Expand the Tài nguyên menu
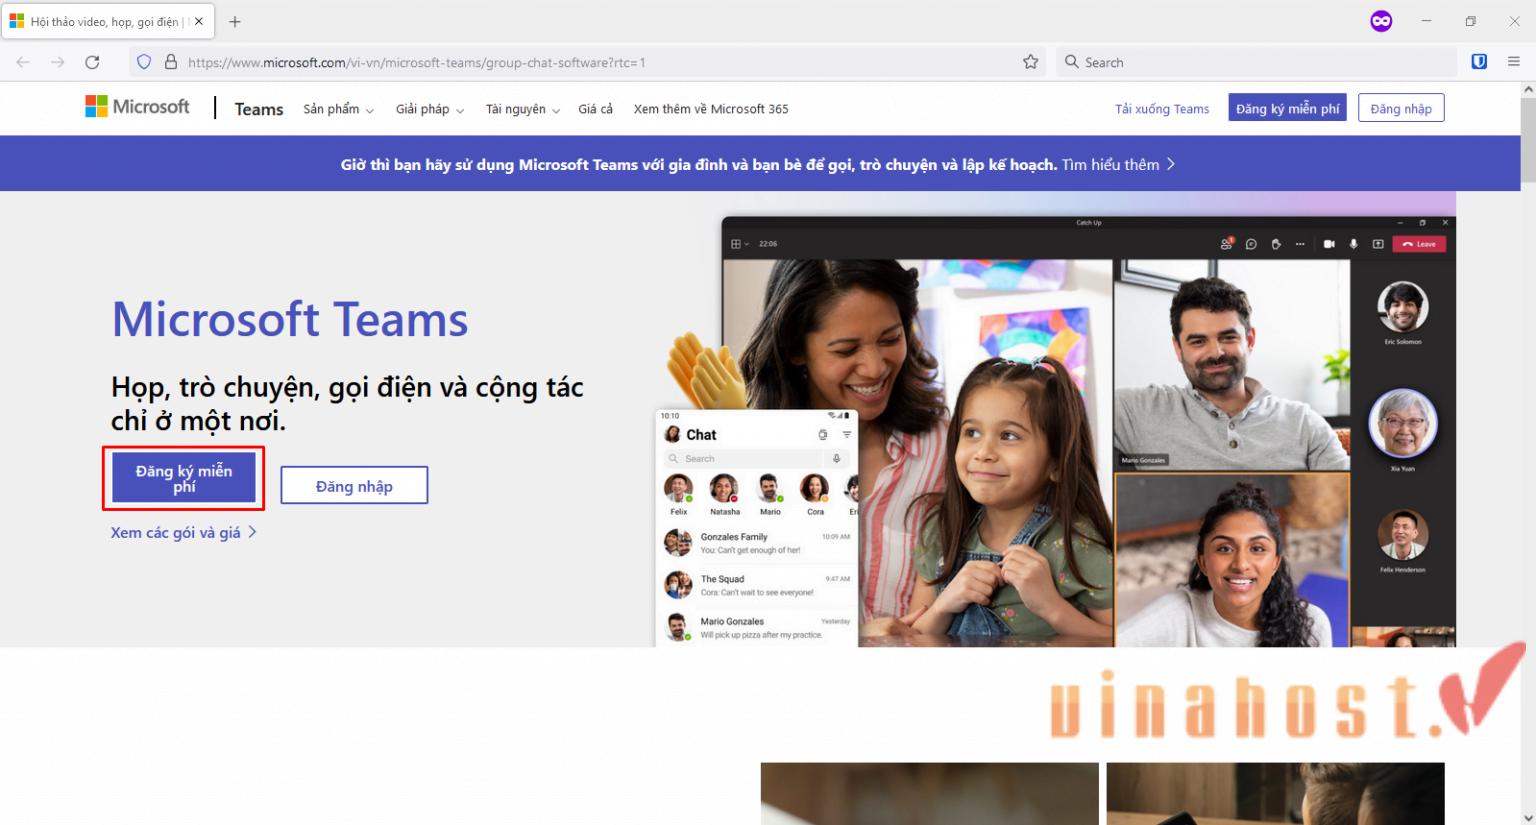 [x=523, y=109]
